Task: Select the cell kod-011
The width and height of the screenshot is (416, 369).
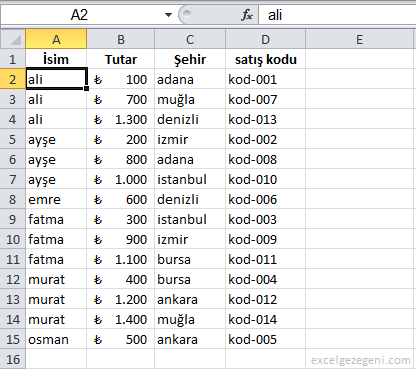Action: click(x=265, y=259)
